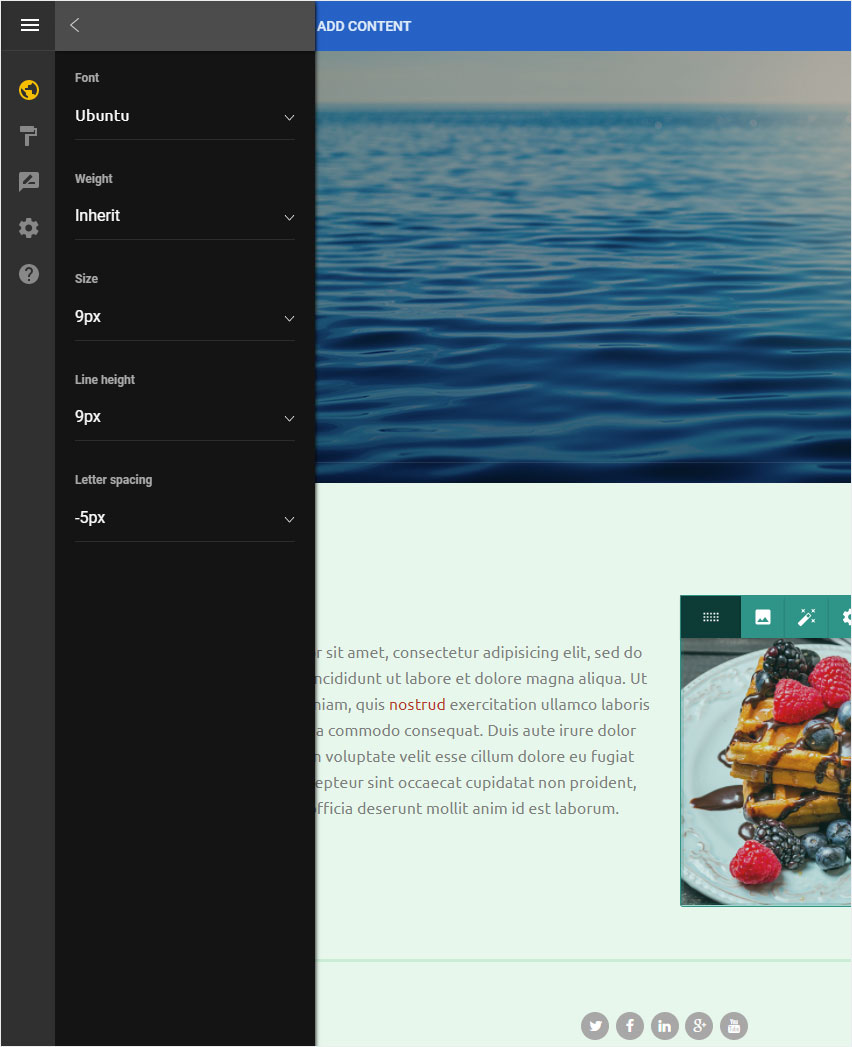
Task: Select the globe icon in sidebar
Action: tap(29, 89)
